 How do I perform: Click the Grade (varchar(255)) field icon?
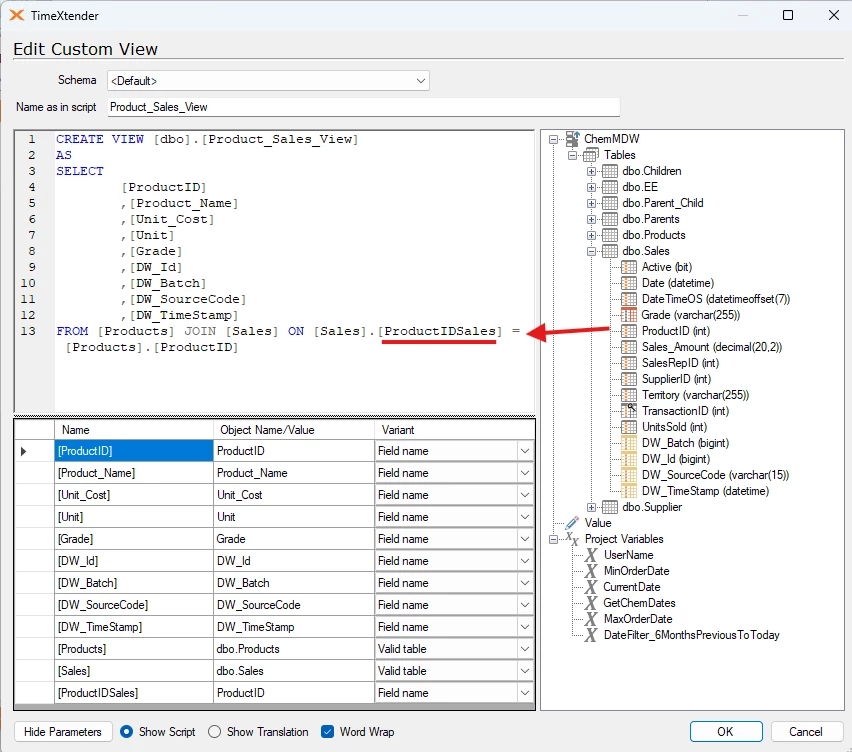[x=629, y=315]
